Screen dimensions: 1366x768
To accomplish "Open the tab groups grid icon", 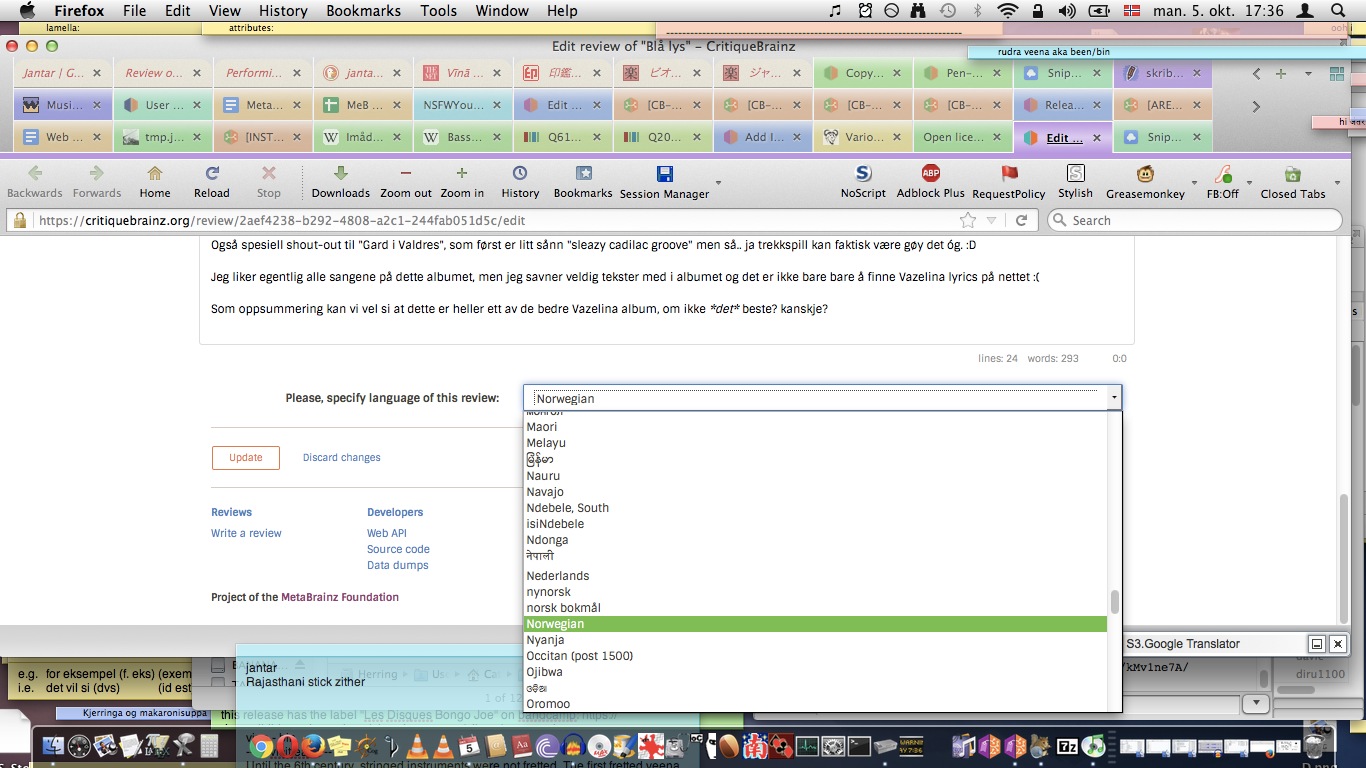I will pos(1336,73).
